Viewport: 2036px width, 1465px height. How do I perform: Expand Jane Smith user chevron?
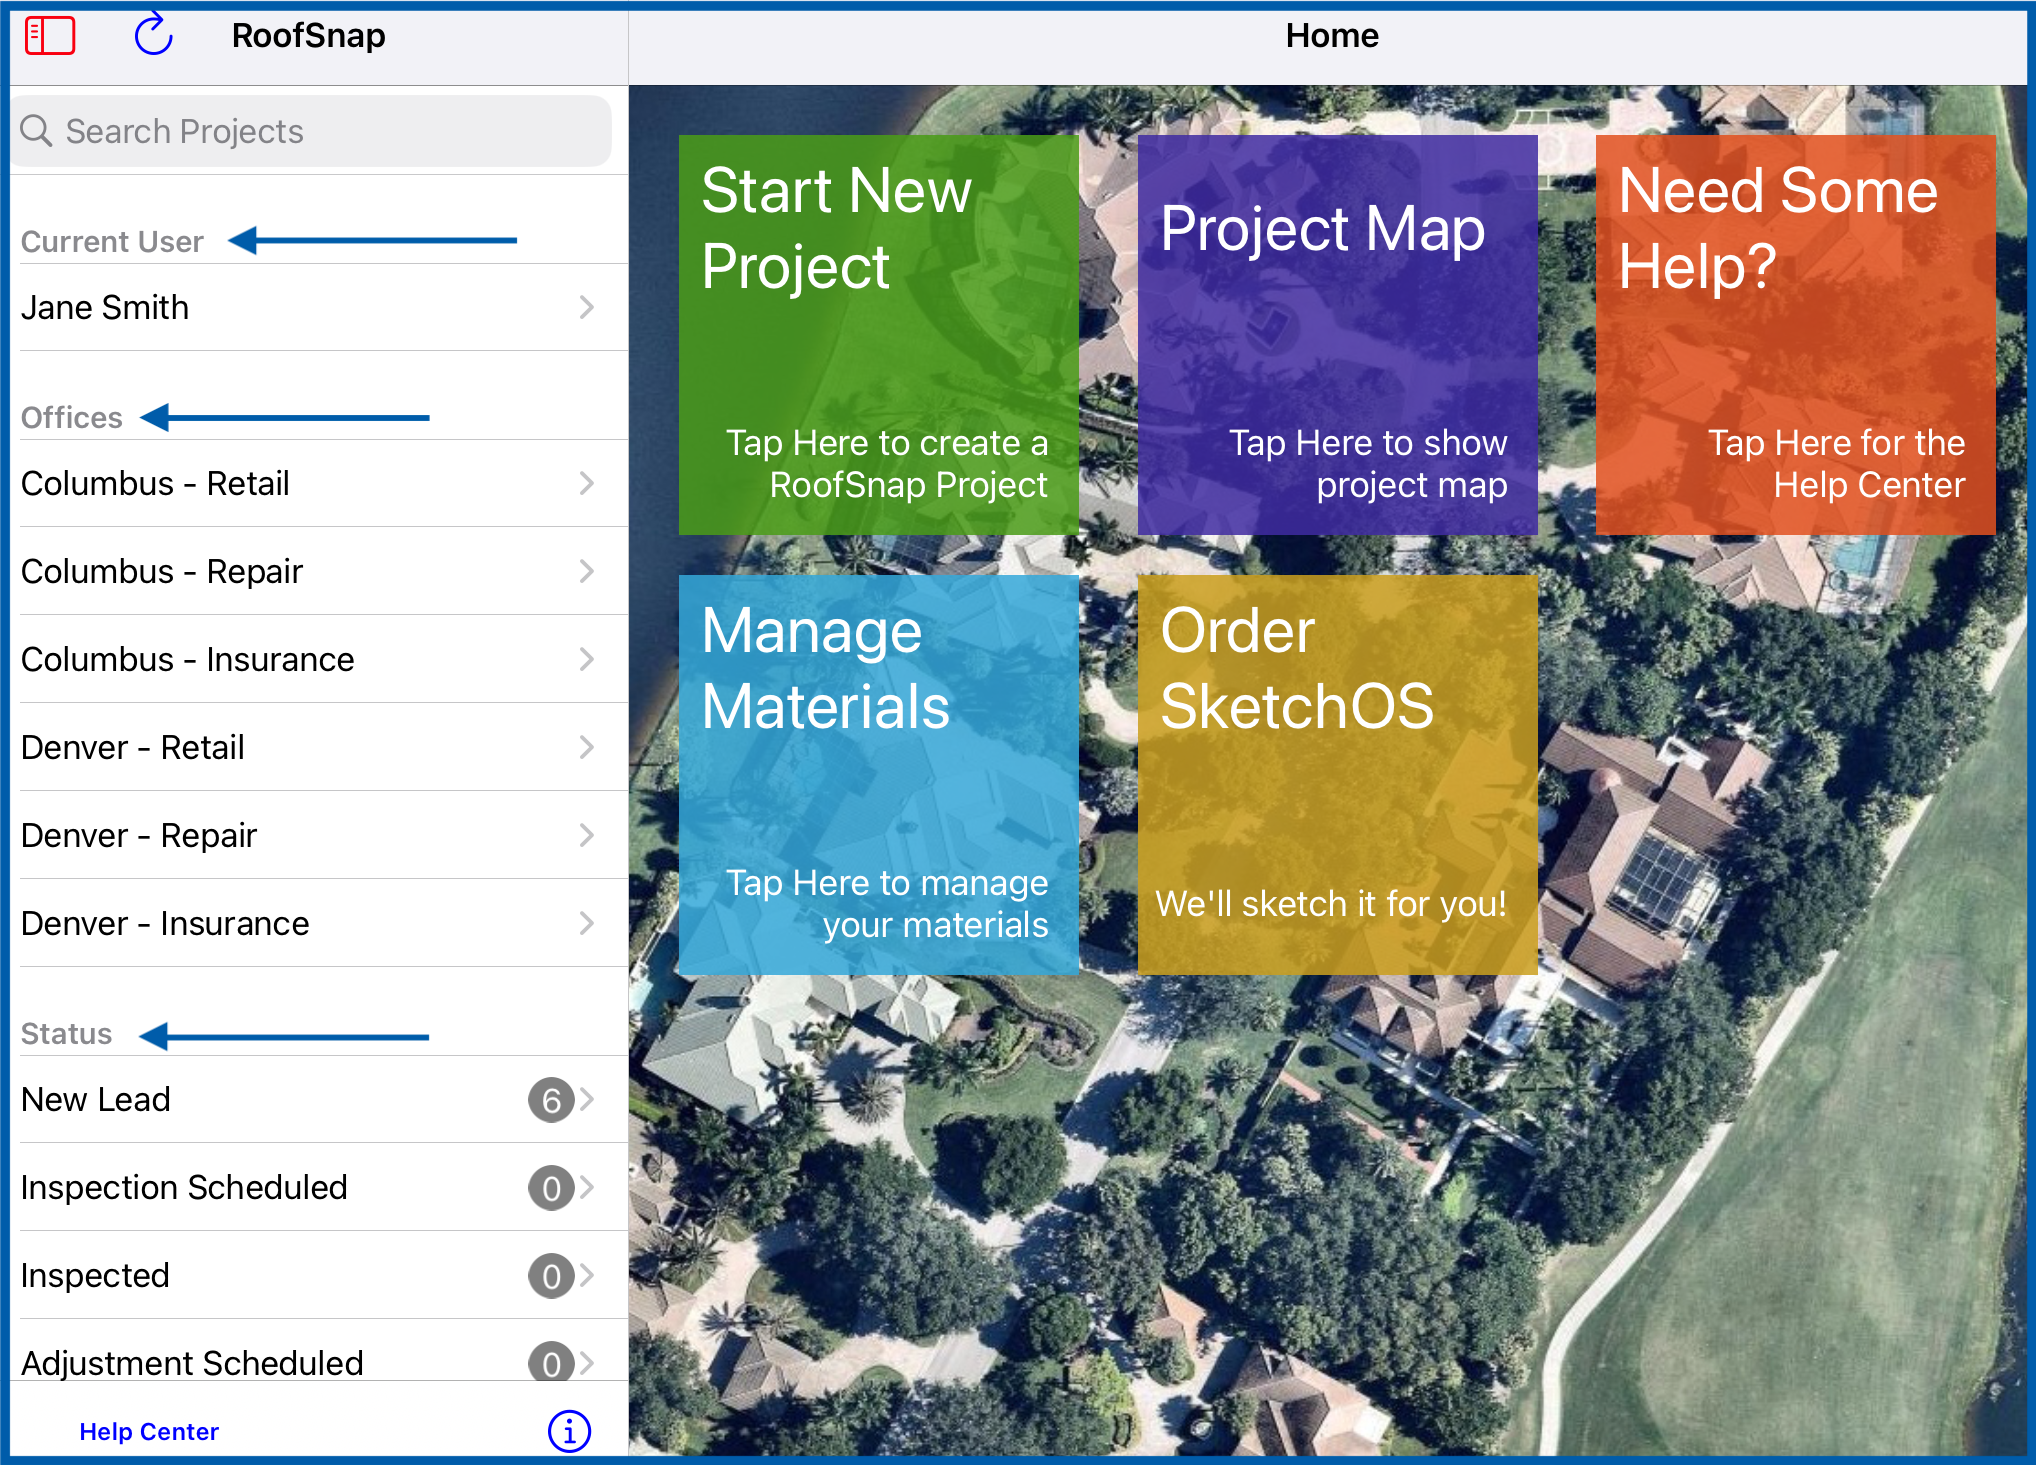[587, 307]
